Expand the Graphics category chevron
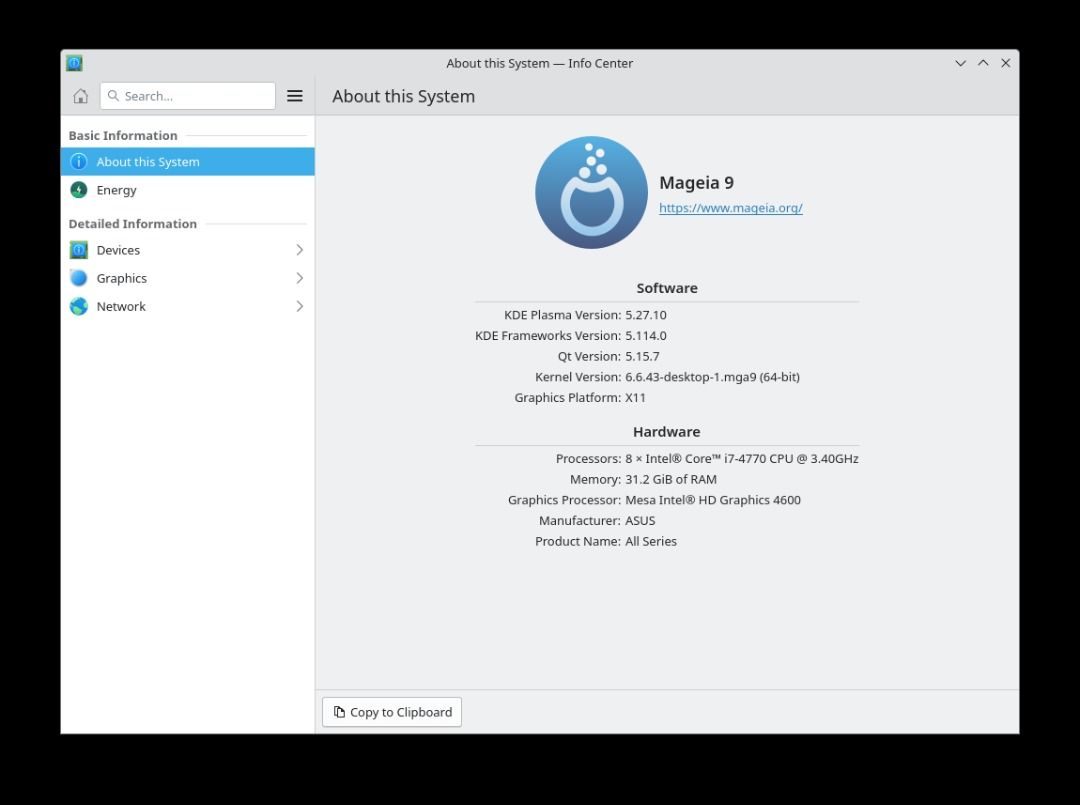The height and width of the screenshot is (805, 1080). [300, 278]
